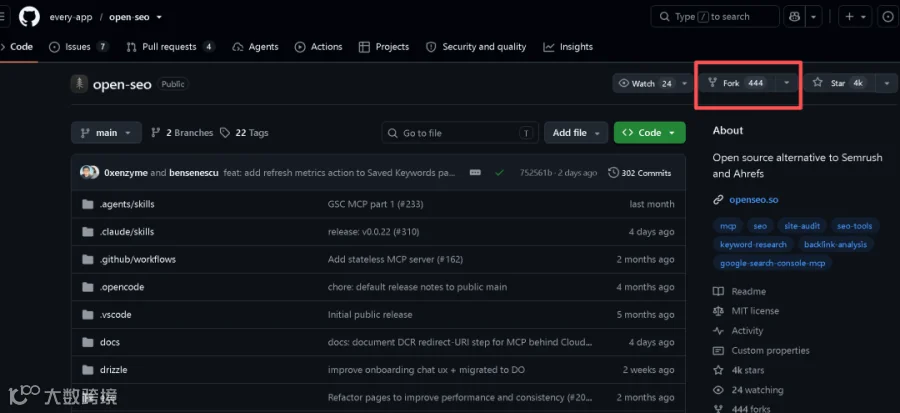Open the .github/workflows folder
This screenshot has height=413, width=900.
click(138, 259)
